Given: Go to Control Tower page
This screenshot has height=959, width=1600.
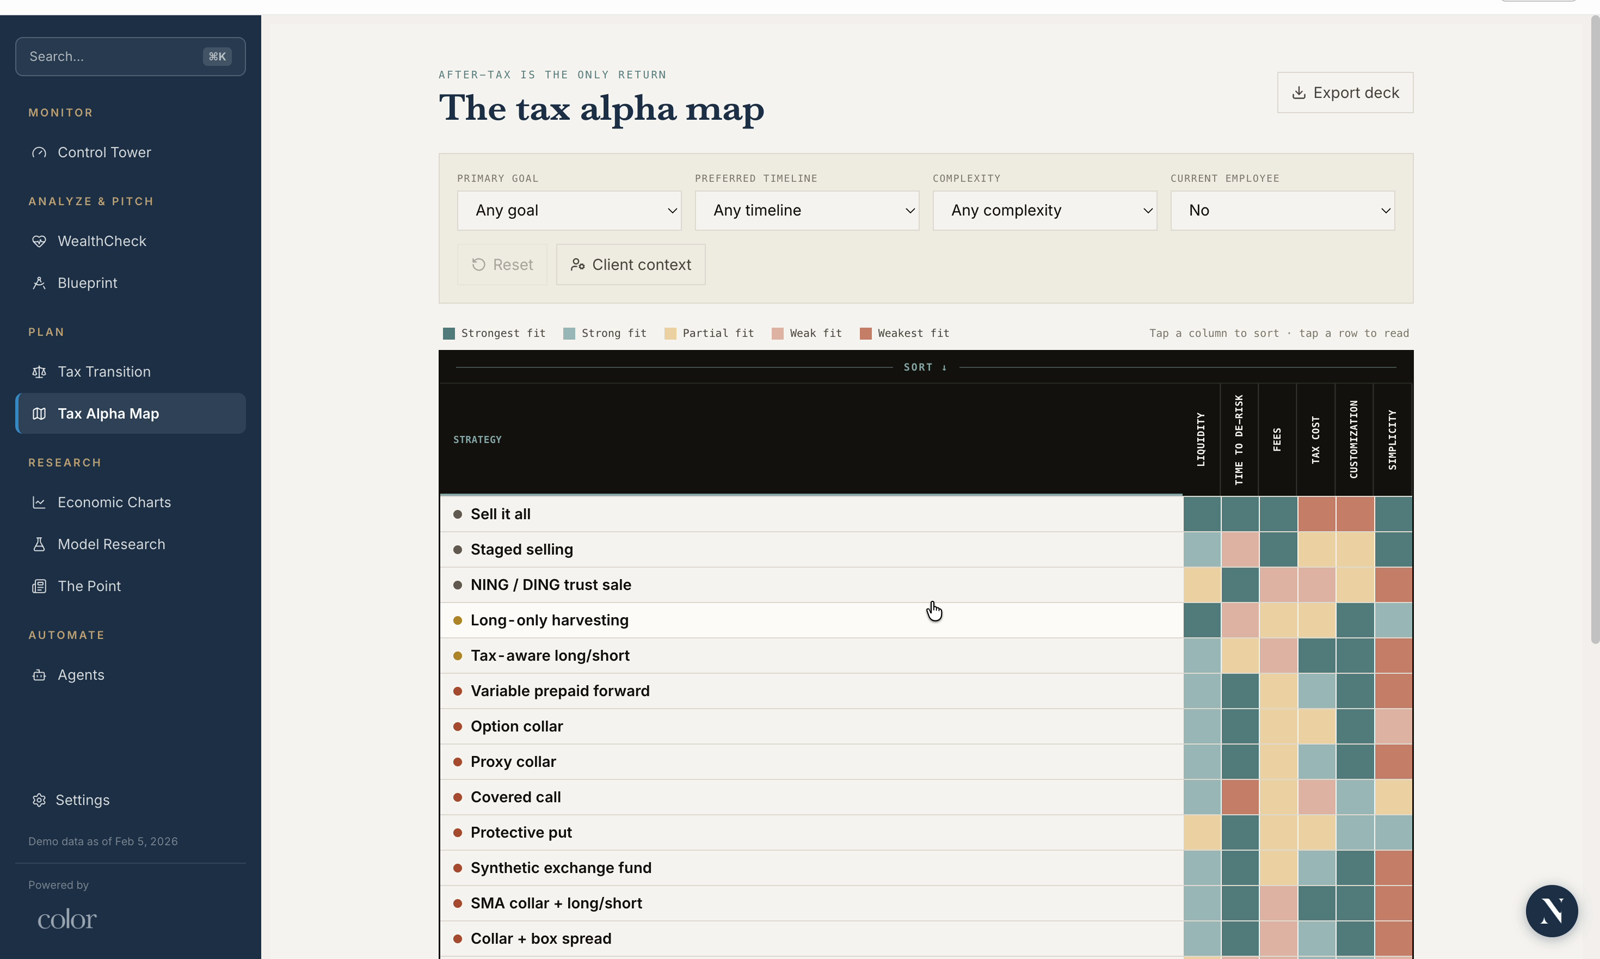Looking at the screenshot, I should [x=131, y=153].
